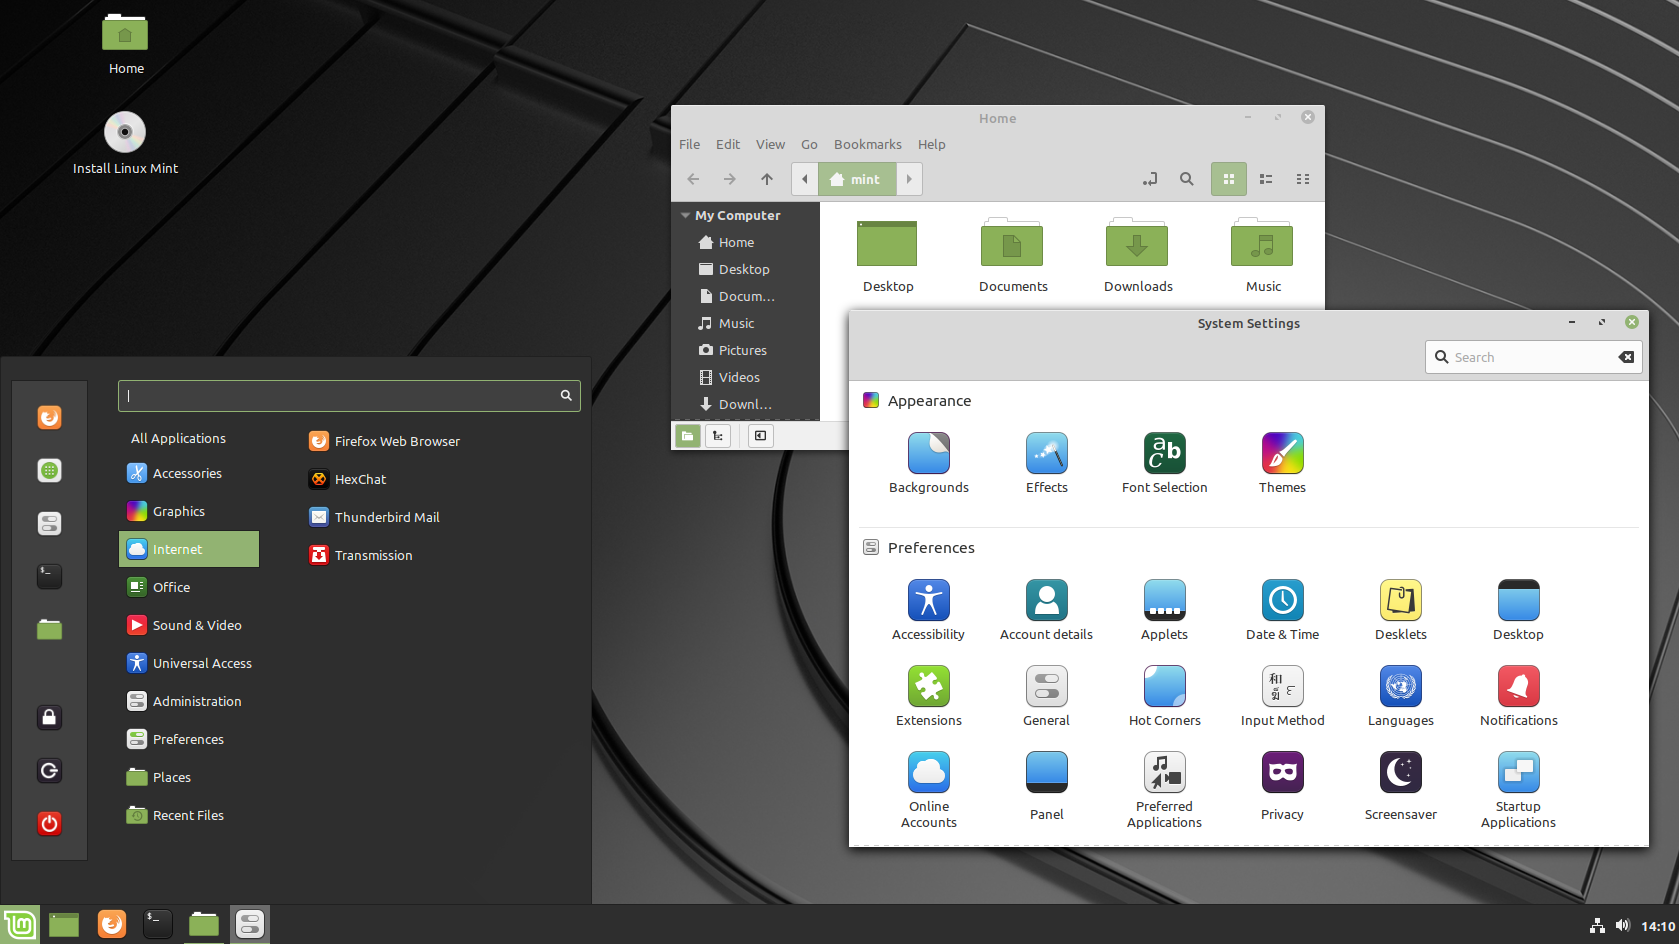Go up to parent folder
The height and width of the screenshot is (944, 1679).
tap(767, 179)
